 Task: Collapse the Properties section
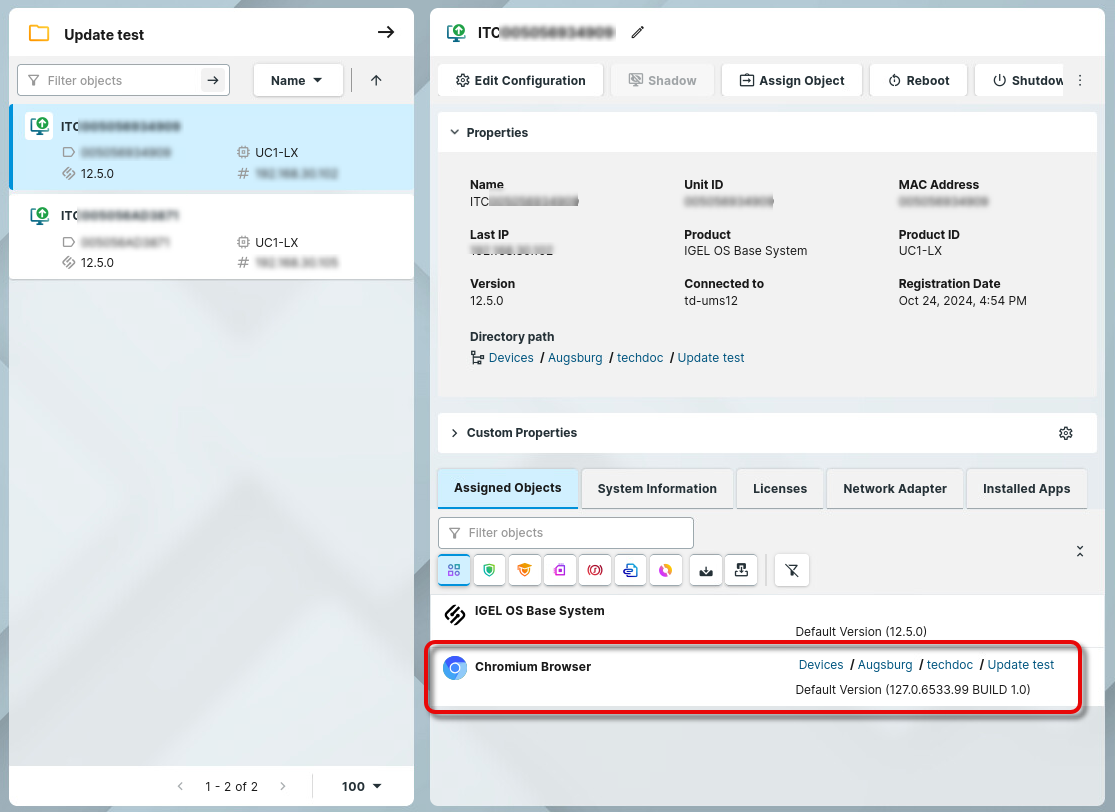(455, 132)
